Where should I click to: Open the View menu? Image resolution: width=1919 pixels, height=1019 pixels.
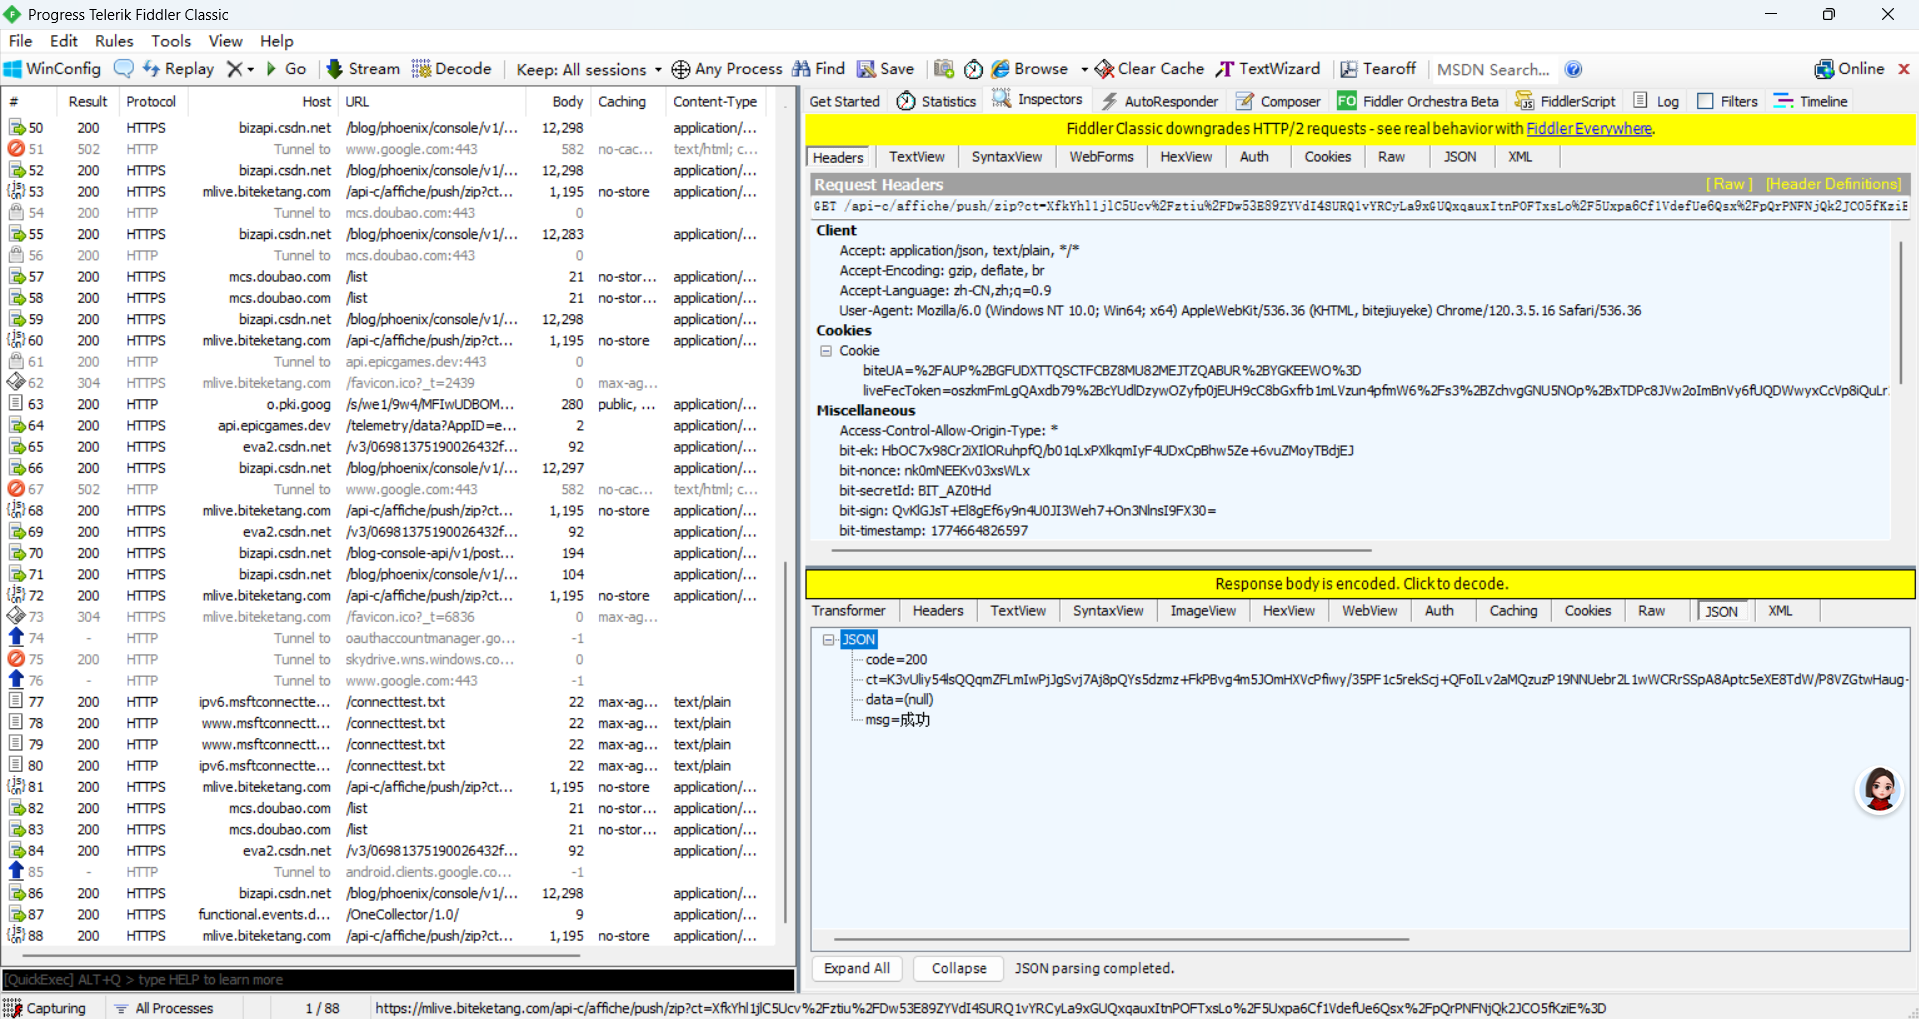pos(225,41)
